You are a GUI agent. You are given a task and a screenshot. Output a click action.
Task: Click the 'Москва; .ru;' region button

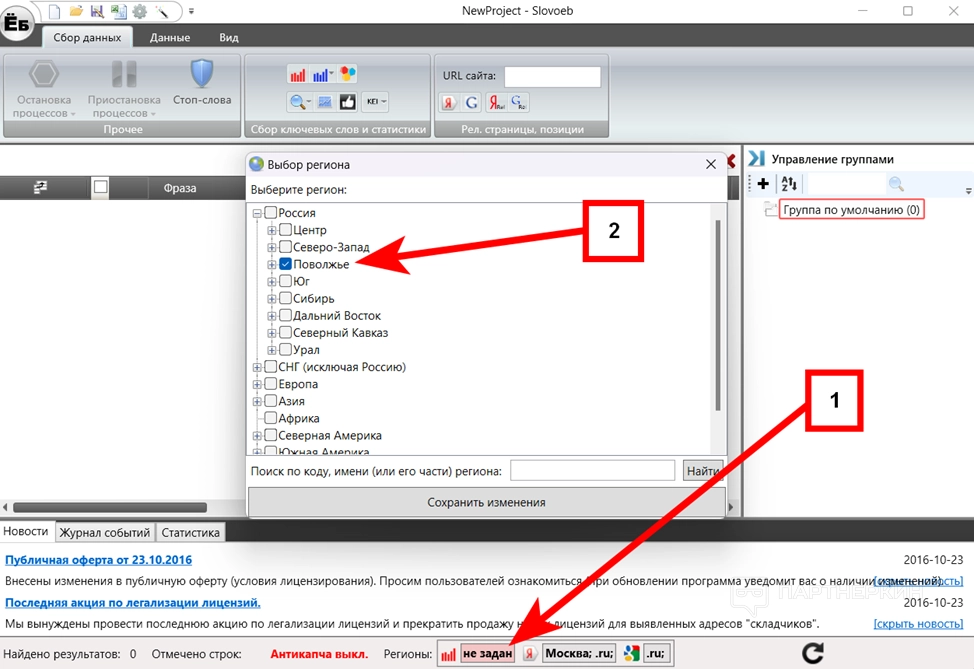pyautogui.click(x=580, y=653)
